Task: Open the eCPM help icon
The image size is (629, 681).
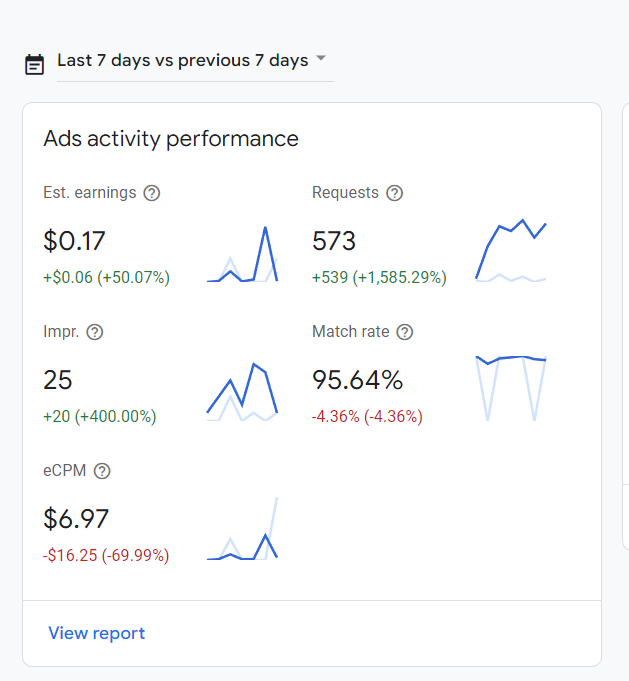Action: (x=102, y=471)
